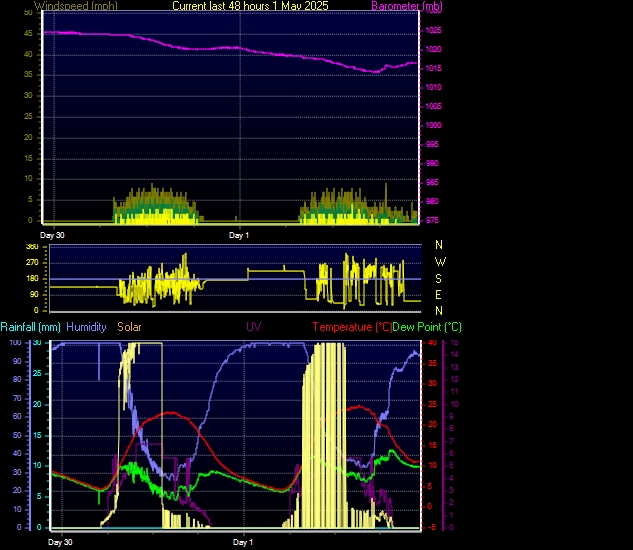
Task: Click the 'Humidity' legend label
Action: pyautogui.click(x=86, y=327)
